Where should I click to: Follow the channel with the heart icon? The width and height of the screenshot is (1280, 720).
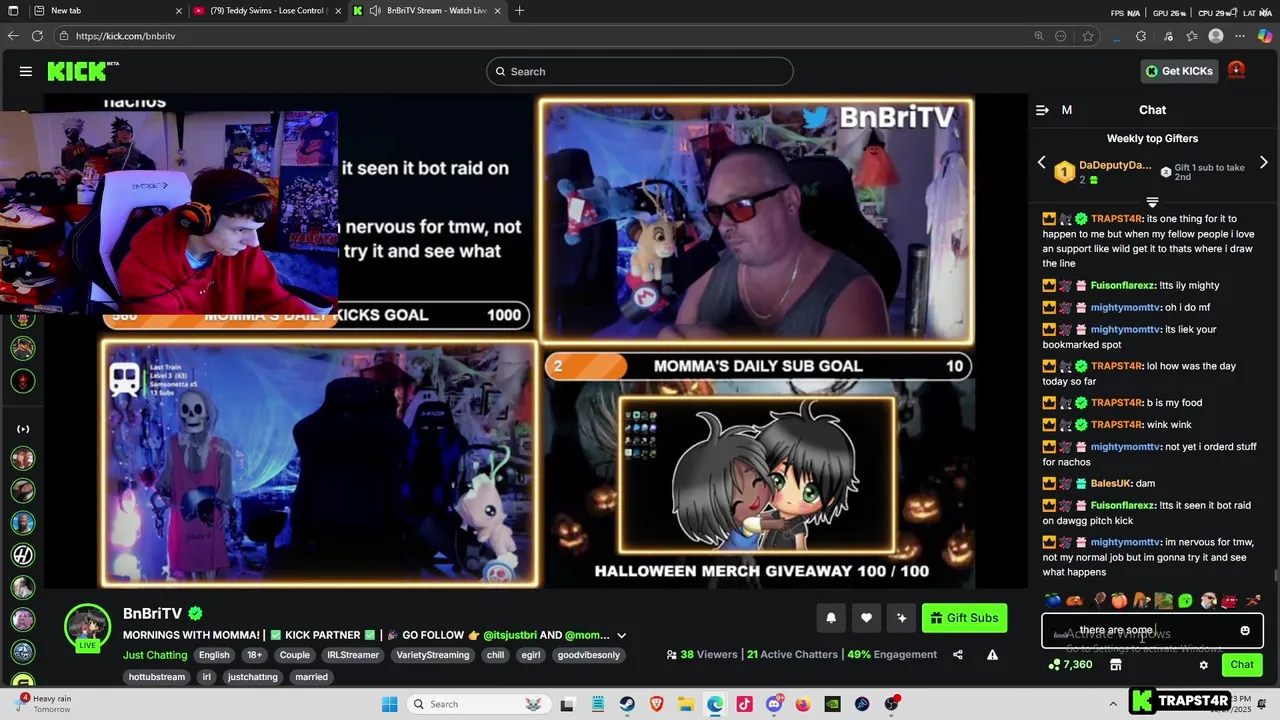pyautogui.click(x=866, y=618)
